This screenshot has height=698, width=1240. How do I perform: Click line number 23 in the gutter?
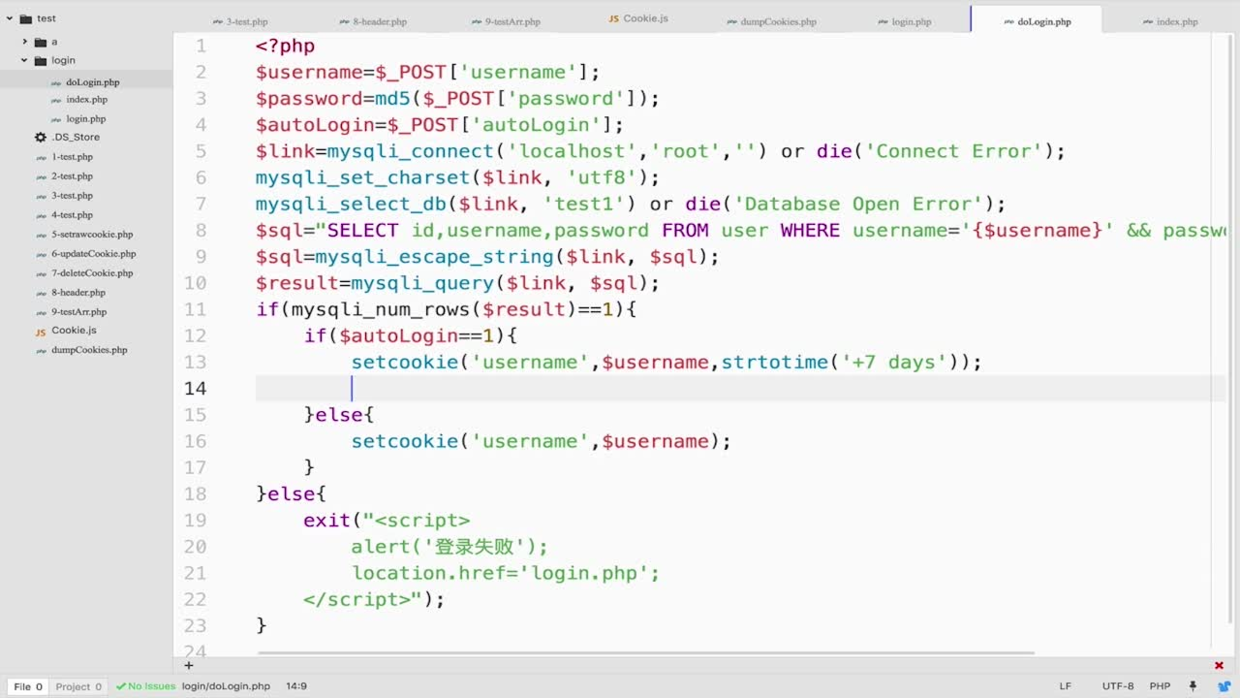(195, 625)
